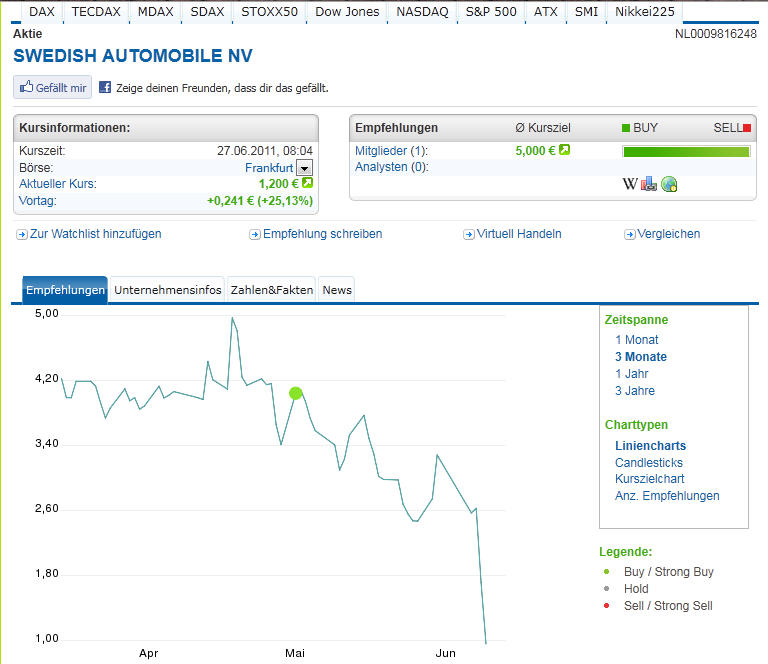The width and height of the screenshot is (768, 664).
Task: Click green arrow icon next to 5,000 €
Action: (x=565, y=150)
